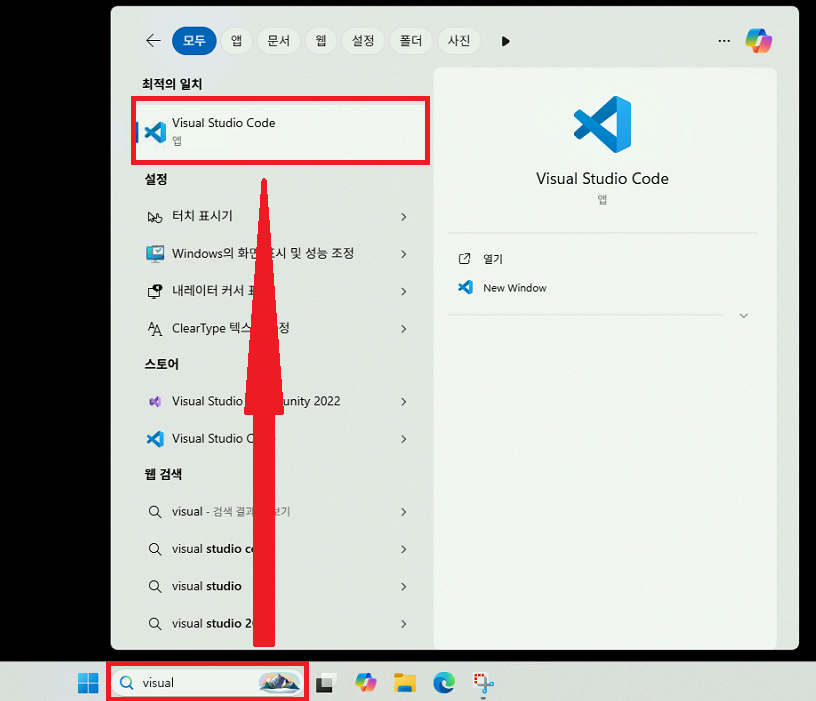This screenshot has height=701, width=816.
Task: Expand chevron for 'visual studio' suggestion
Action: point(403,587)
